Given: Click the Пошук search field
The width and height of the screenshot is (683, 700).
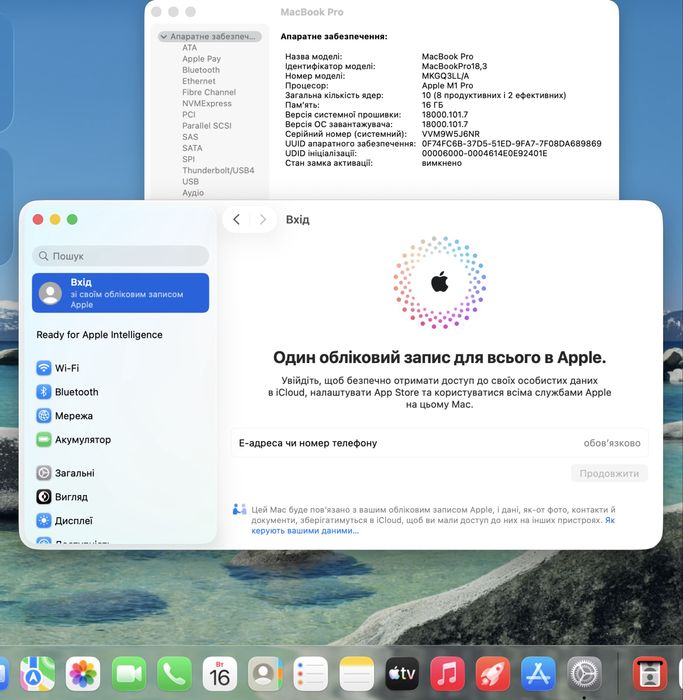Looking at the screenshot, I should coord(121,256).
